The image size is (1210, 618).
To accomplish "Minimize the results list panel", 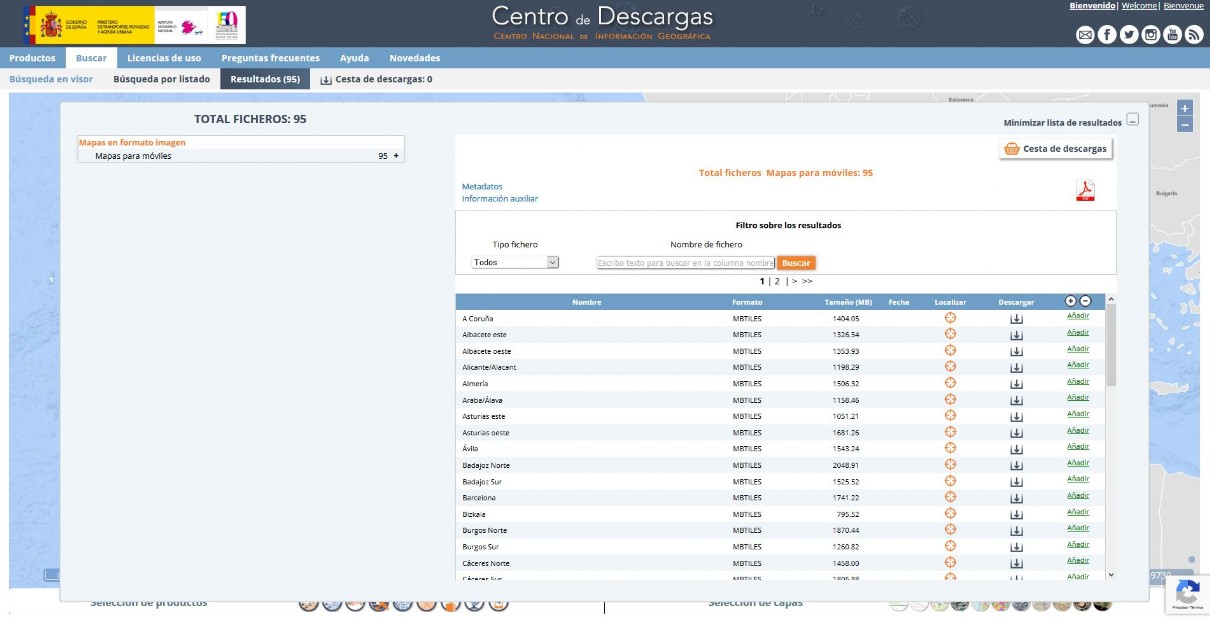I will pyautogui.click(x=1132, y=120).
